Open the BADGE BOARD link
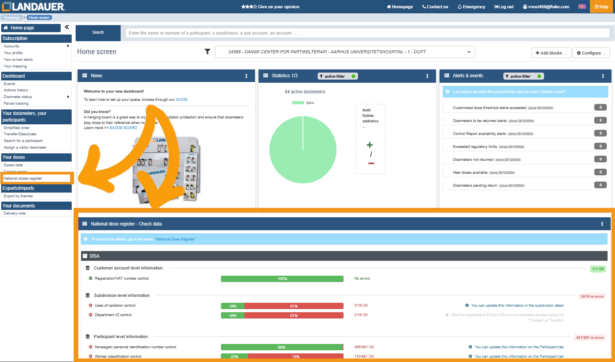This screenshot has width=615, height=362. (x=123, y=128)
